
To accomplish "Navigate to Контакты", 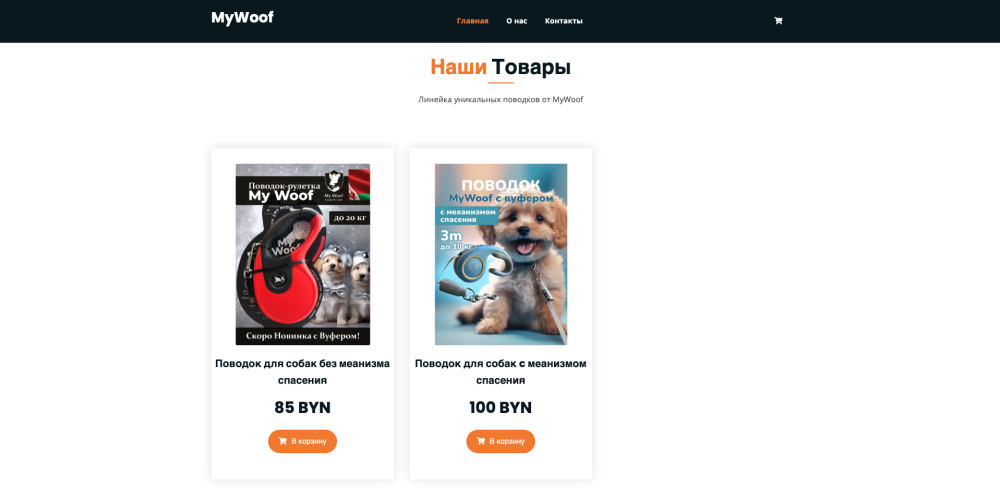I will pos(564,21).
